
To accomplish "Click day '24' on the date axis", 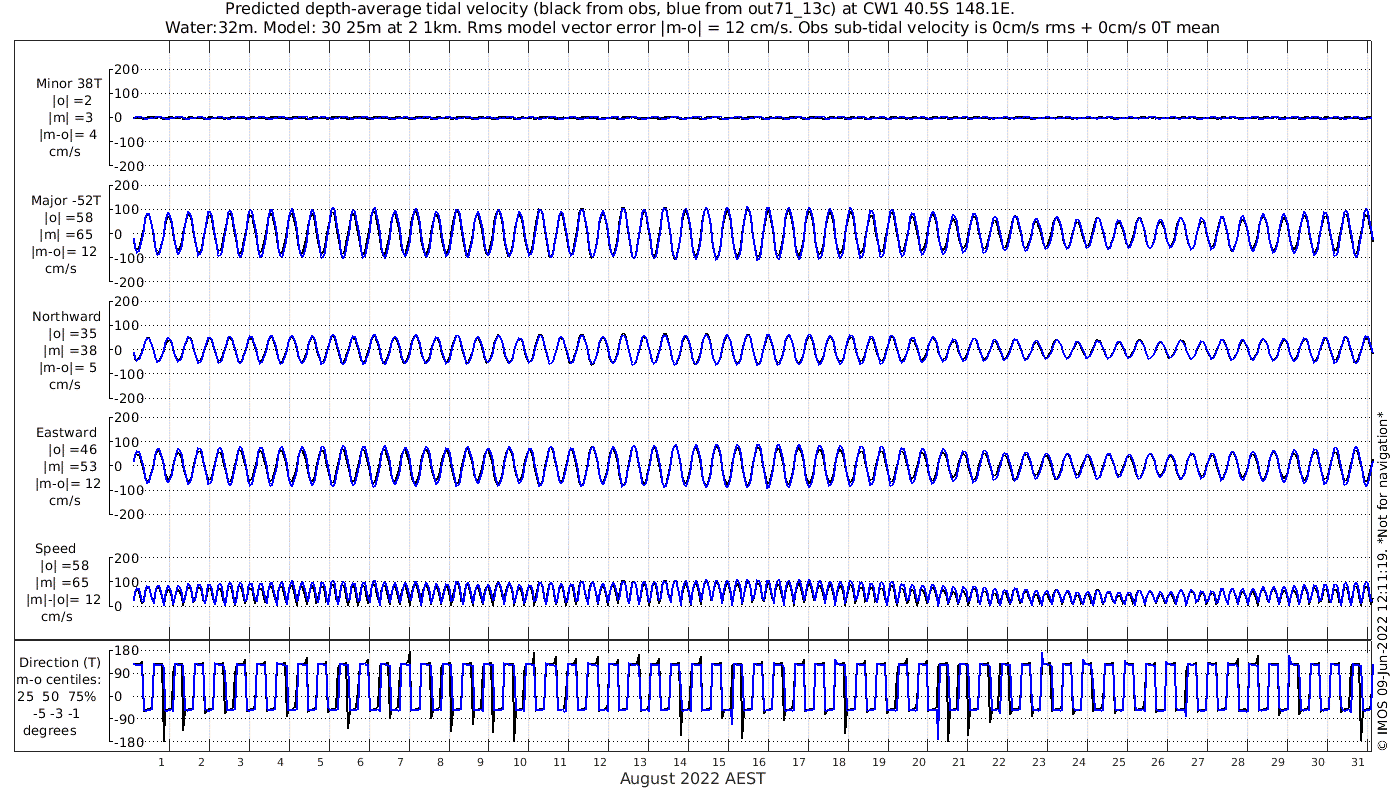I will [x=1078, y=762].
